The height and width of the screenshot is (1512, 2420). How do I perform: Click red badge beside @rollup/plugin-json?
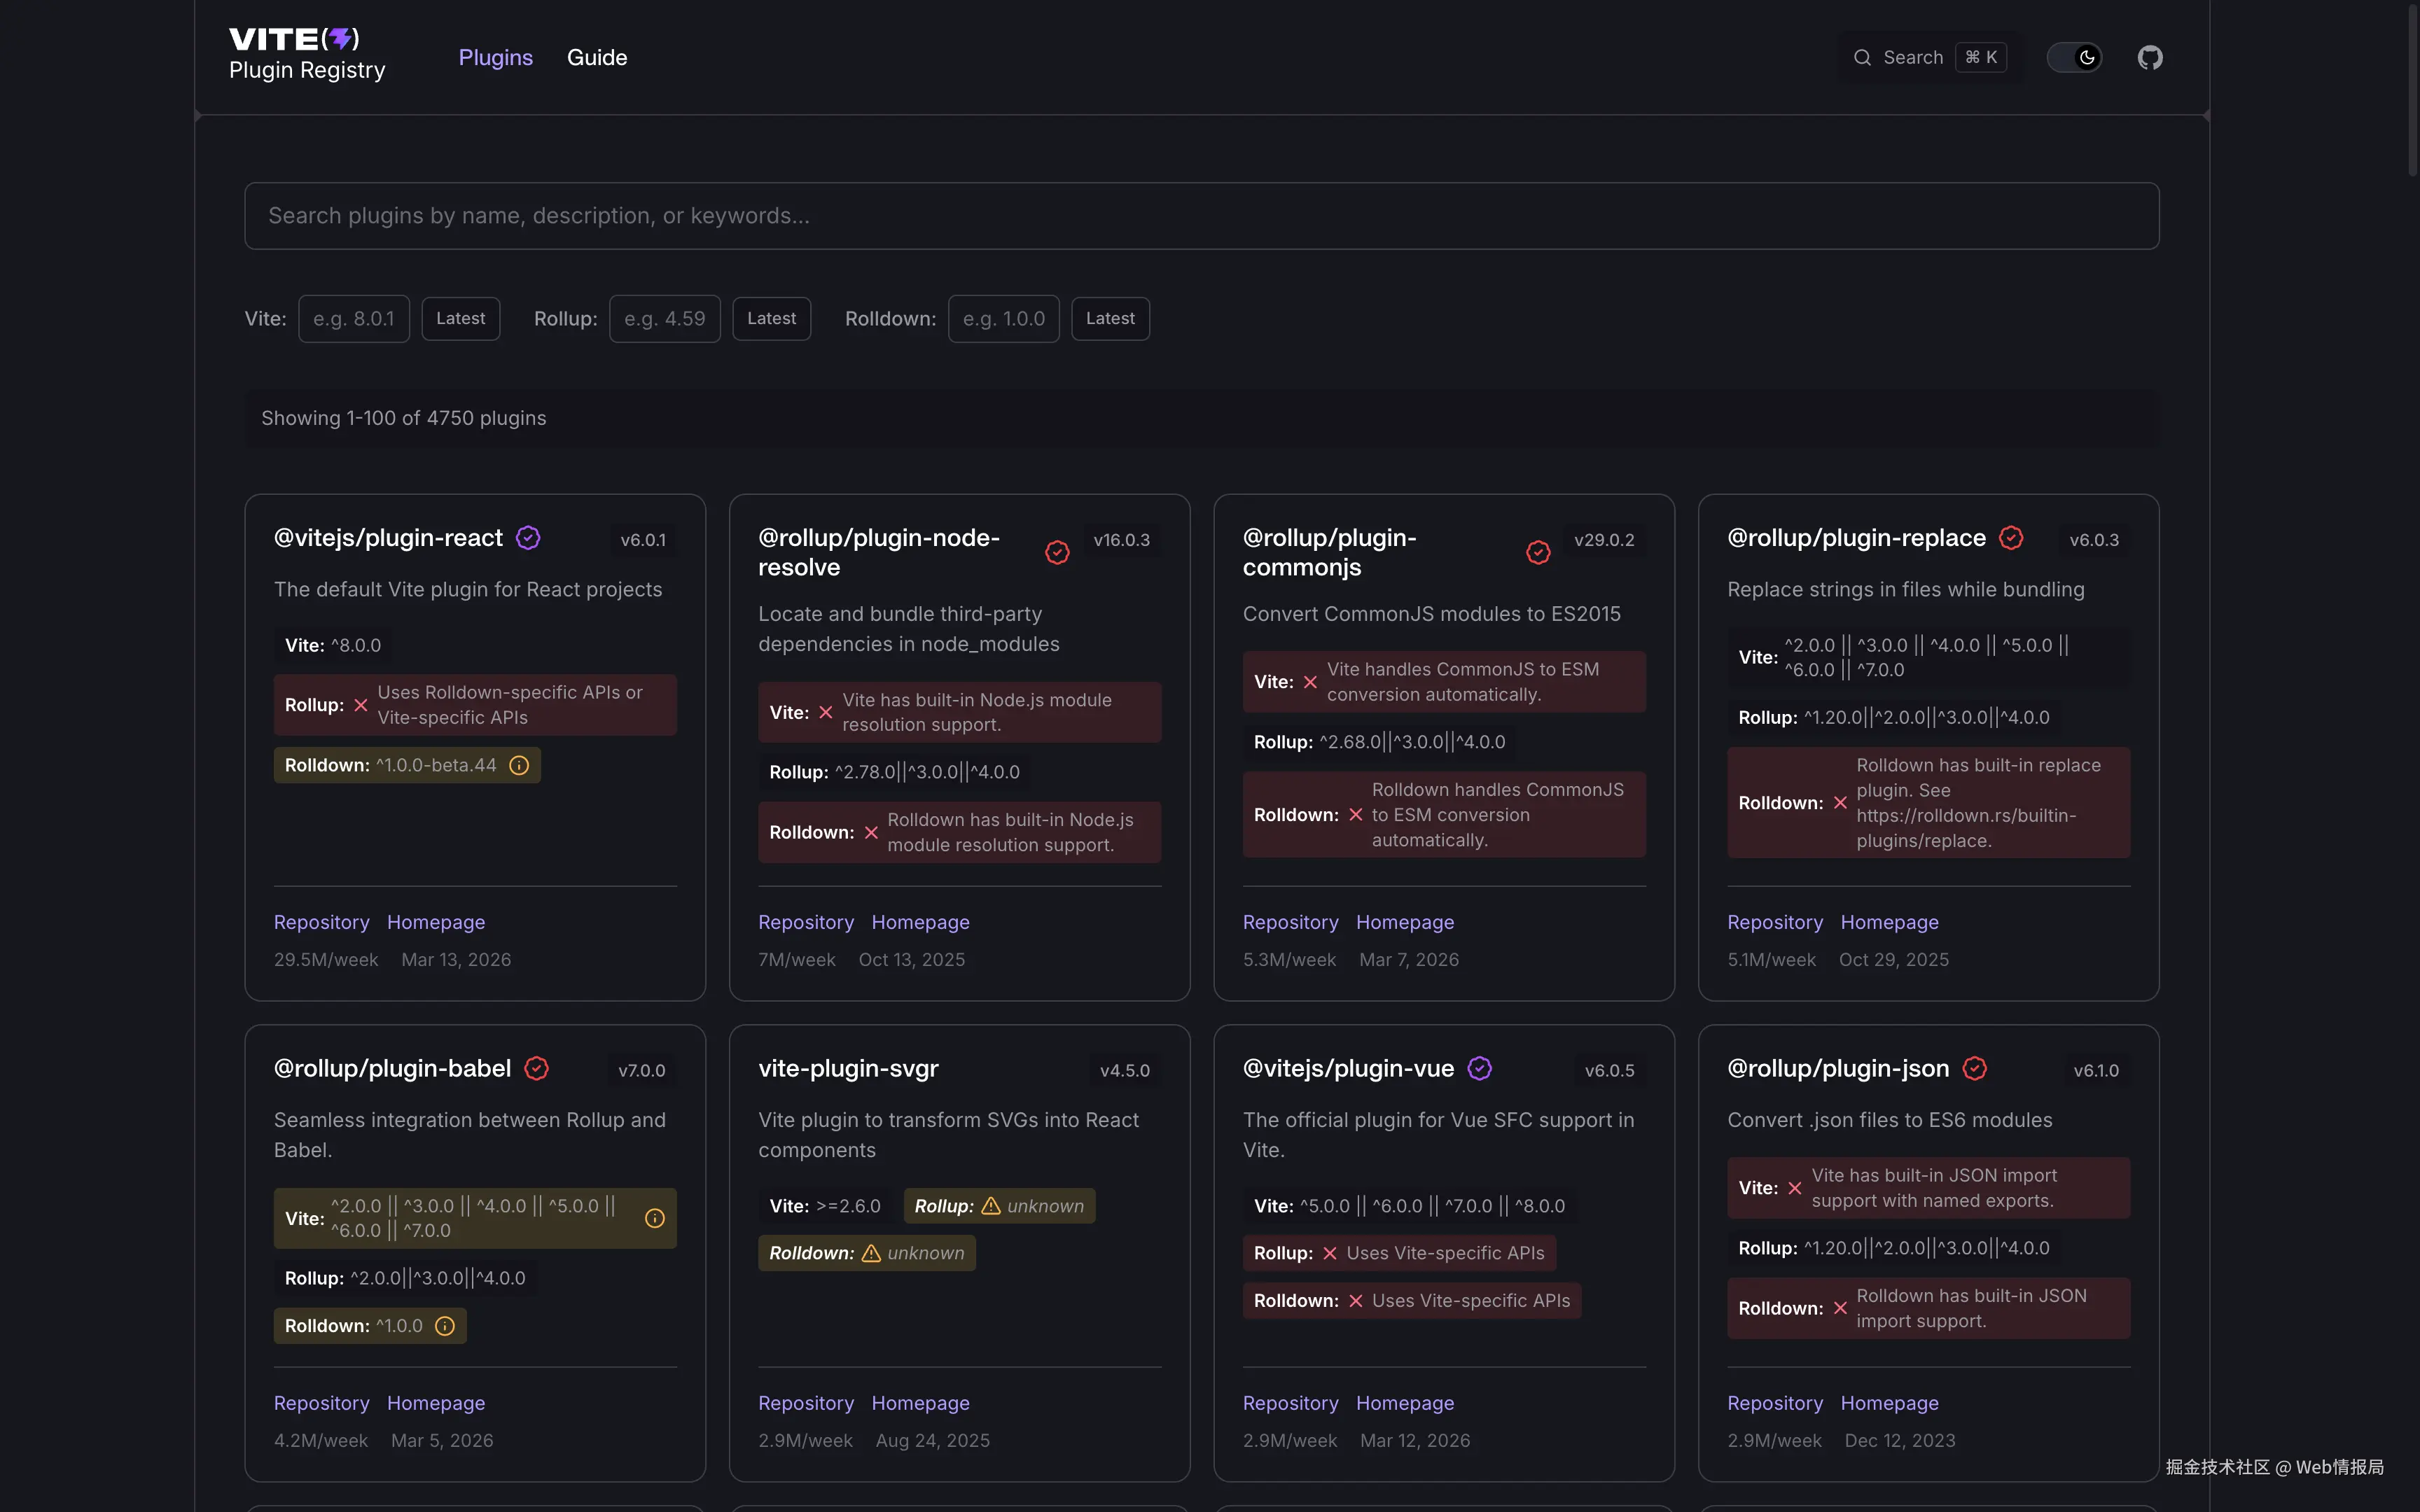click(1974, 1068)
